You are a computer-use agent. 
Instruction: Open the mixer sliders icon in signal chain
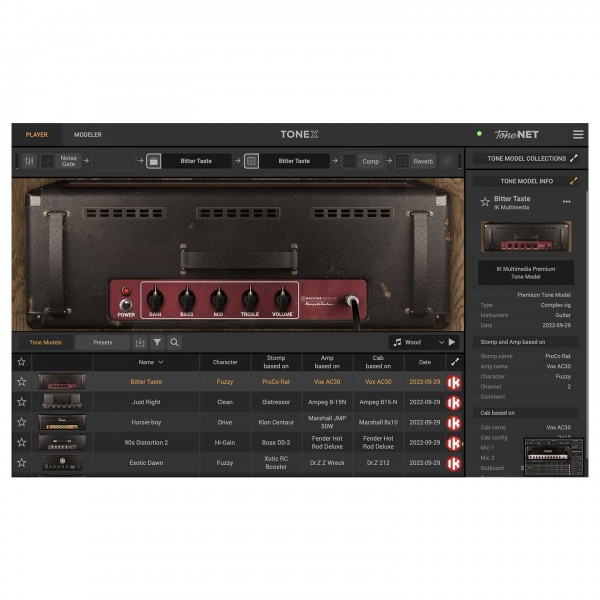[x=29, y=161]
